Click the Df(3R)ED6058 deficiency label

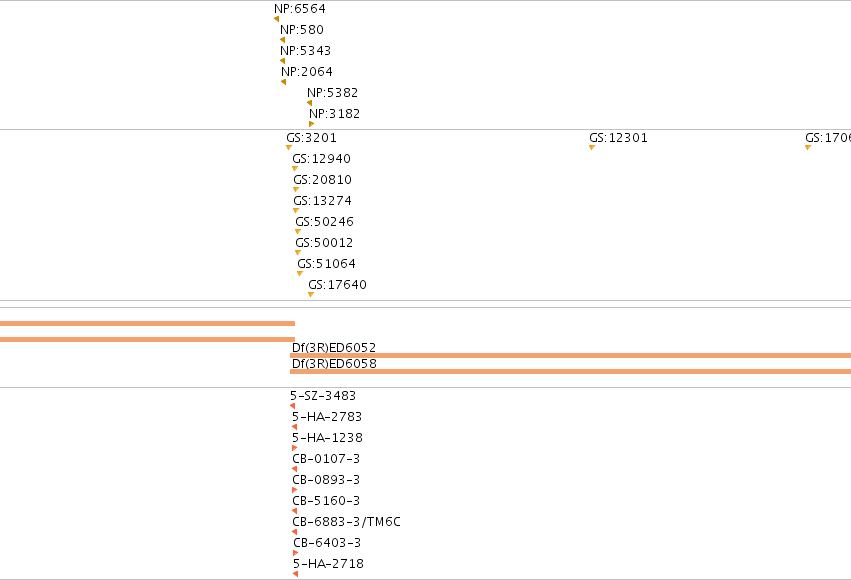(x=334, y=364)
